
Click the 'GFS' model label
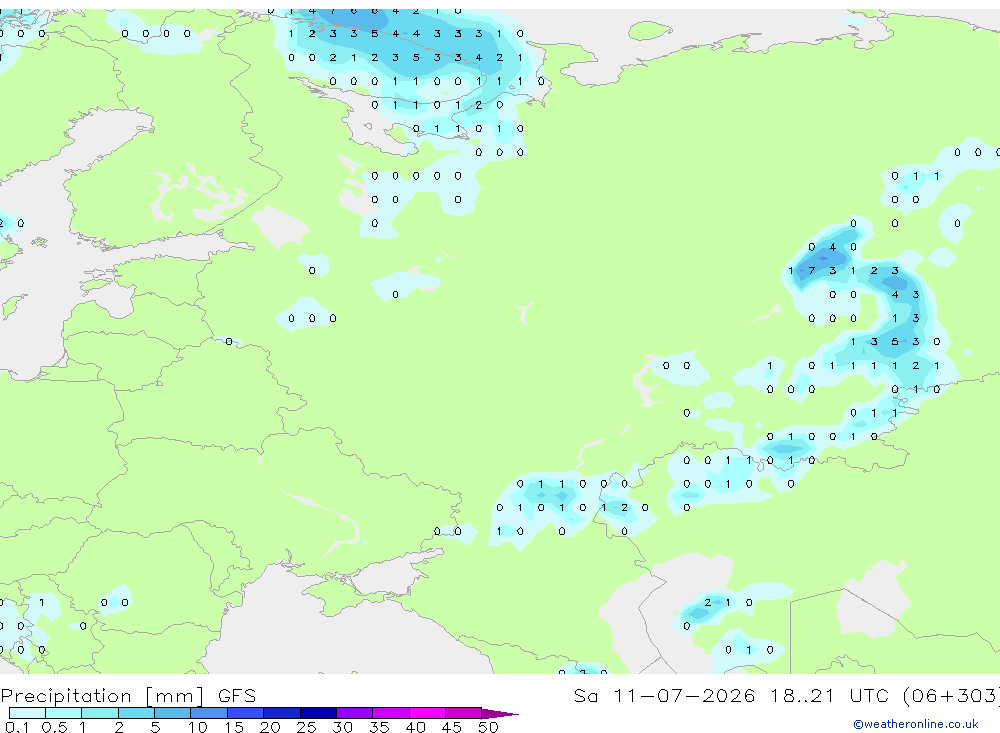point(237,695)
